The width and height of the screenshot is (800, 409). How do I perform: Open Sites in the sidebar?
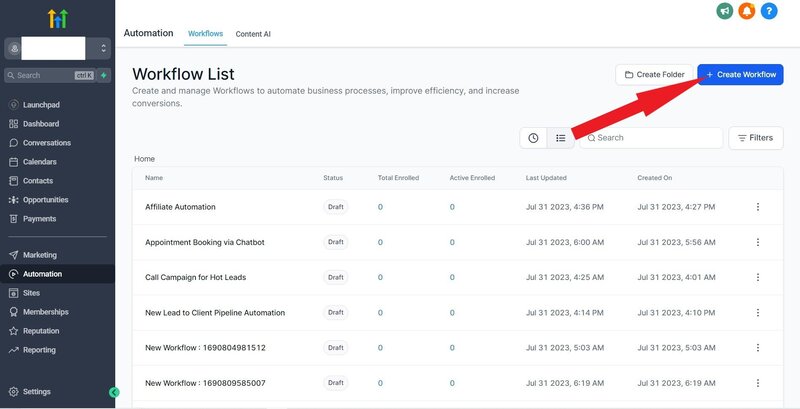31,293
